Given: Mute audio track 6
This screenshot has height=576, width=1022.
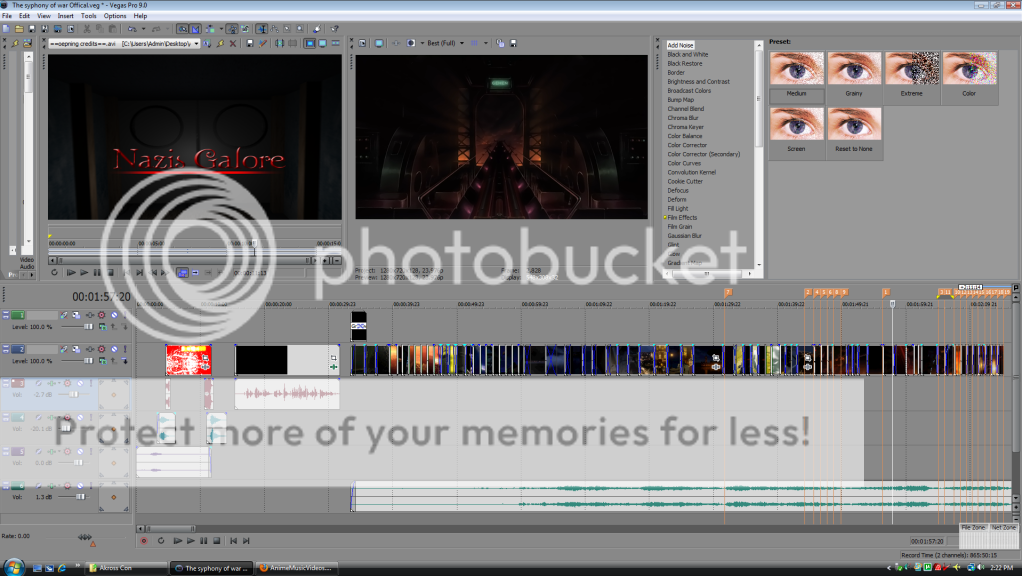Looking at the screenshot, I should 80,485.
